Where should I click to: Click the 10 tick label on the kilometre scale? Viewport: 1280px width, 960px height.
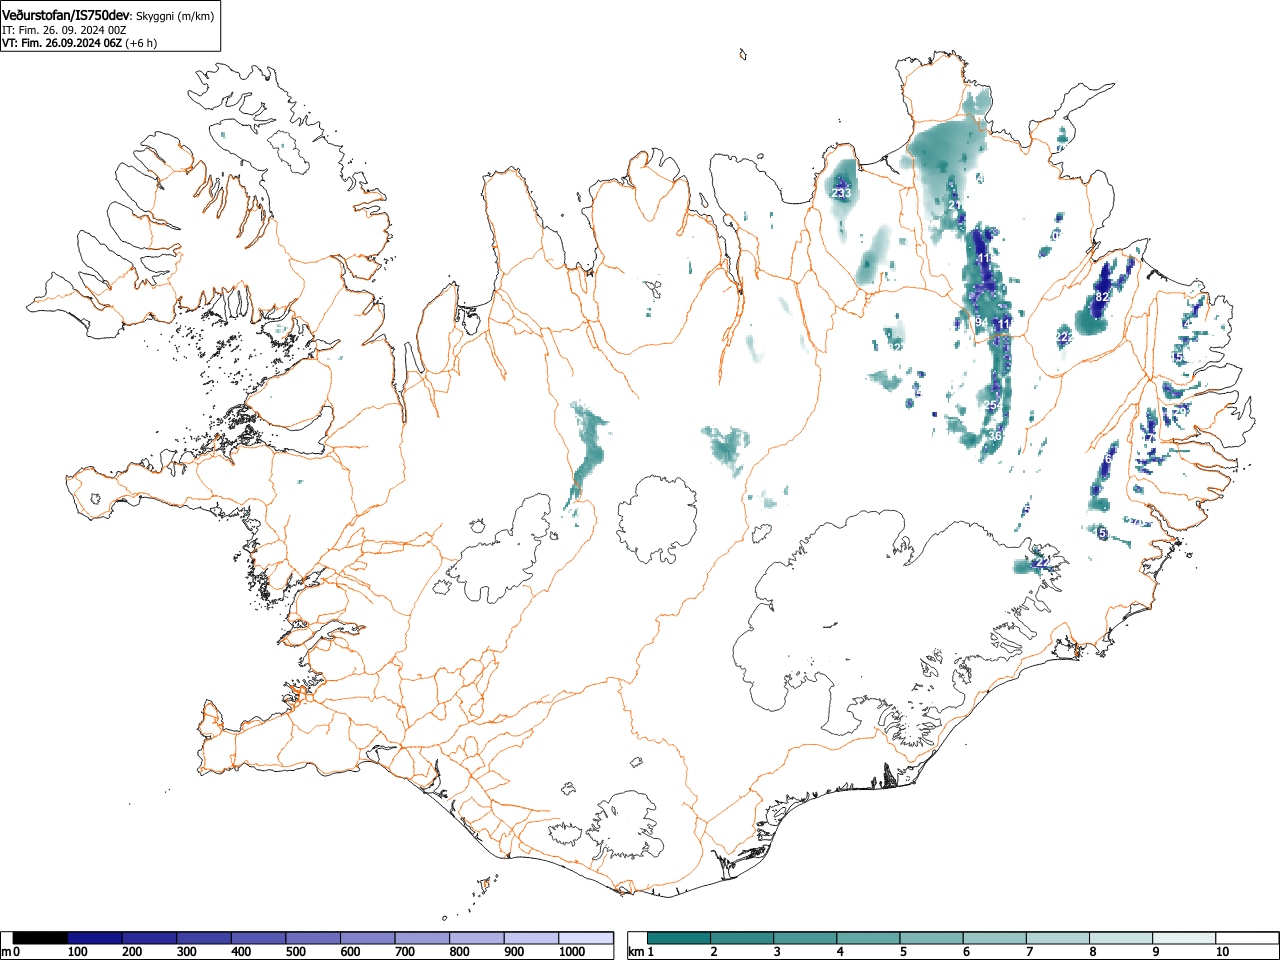pyautogui.click(x=1222, y=952)
